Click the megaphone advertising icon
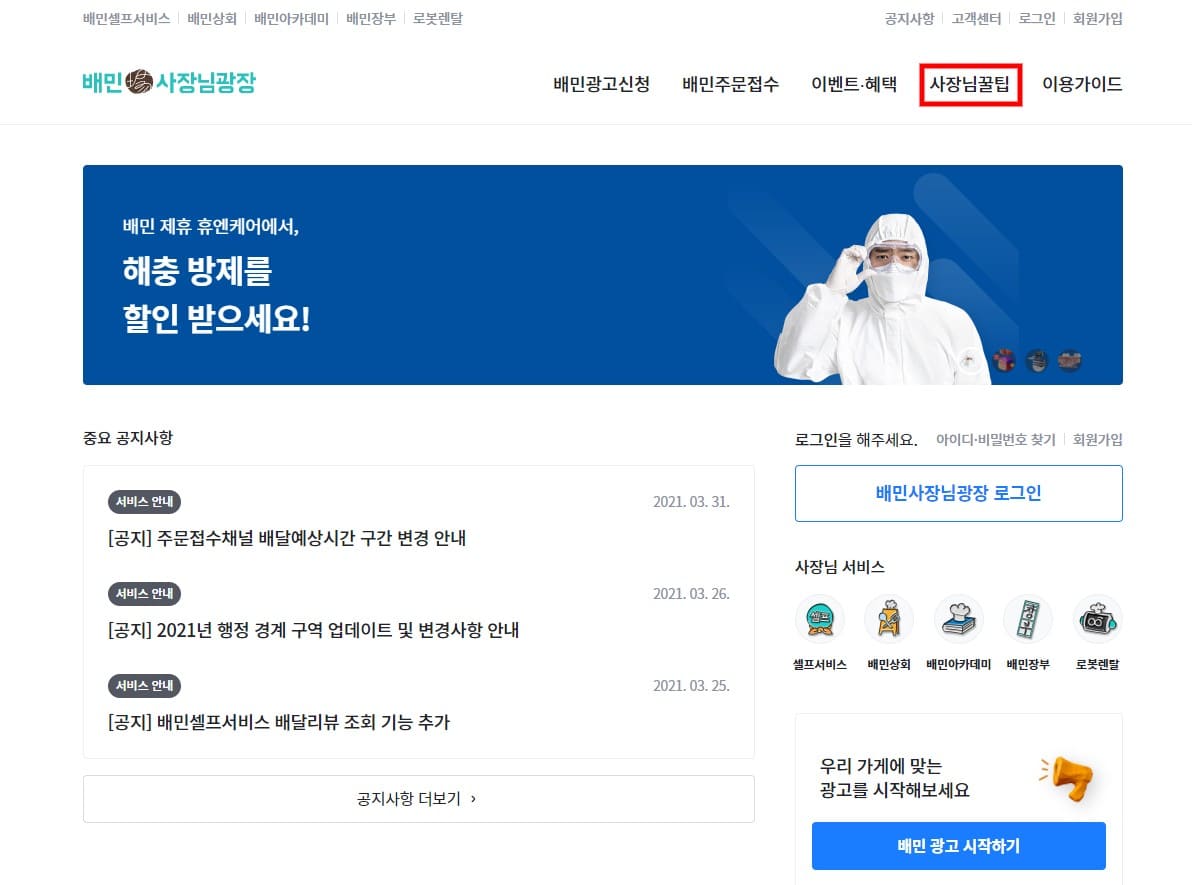The image size is (1192, 885). (1068, 778)
